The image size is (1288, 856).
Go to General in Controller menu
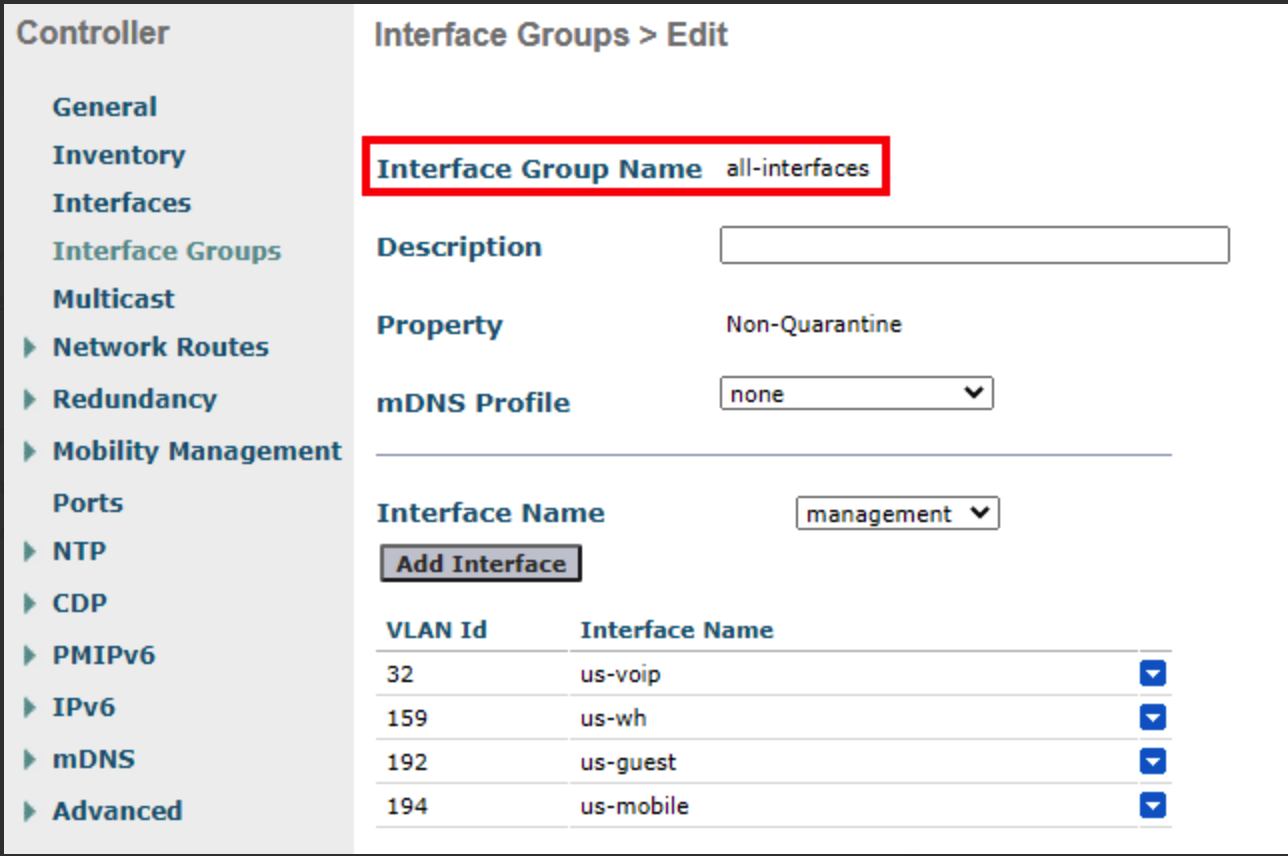coord(105,107)
